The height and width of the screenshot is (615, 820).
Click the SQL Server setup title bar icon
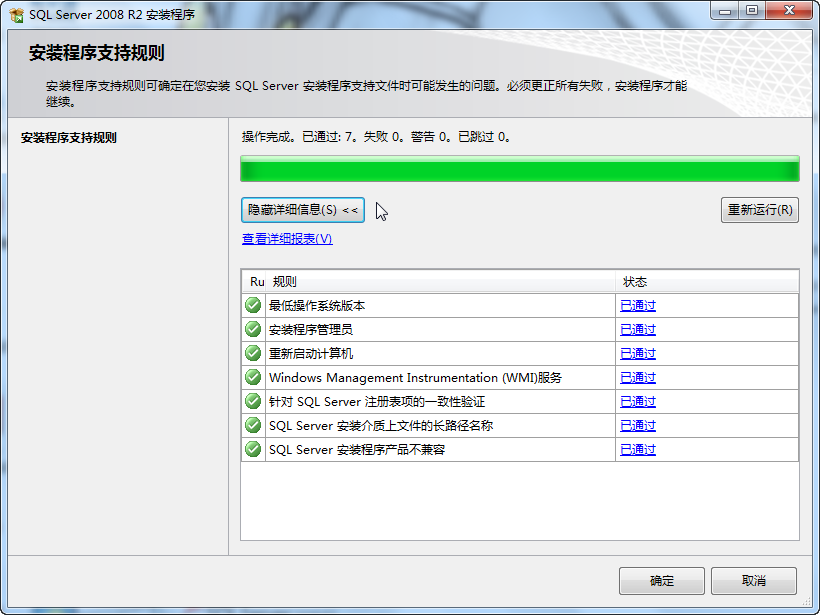(x=17, y=15)
